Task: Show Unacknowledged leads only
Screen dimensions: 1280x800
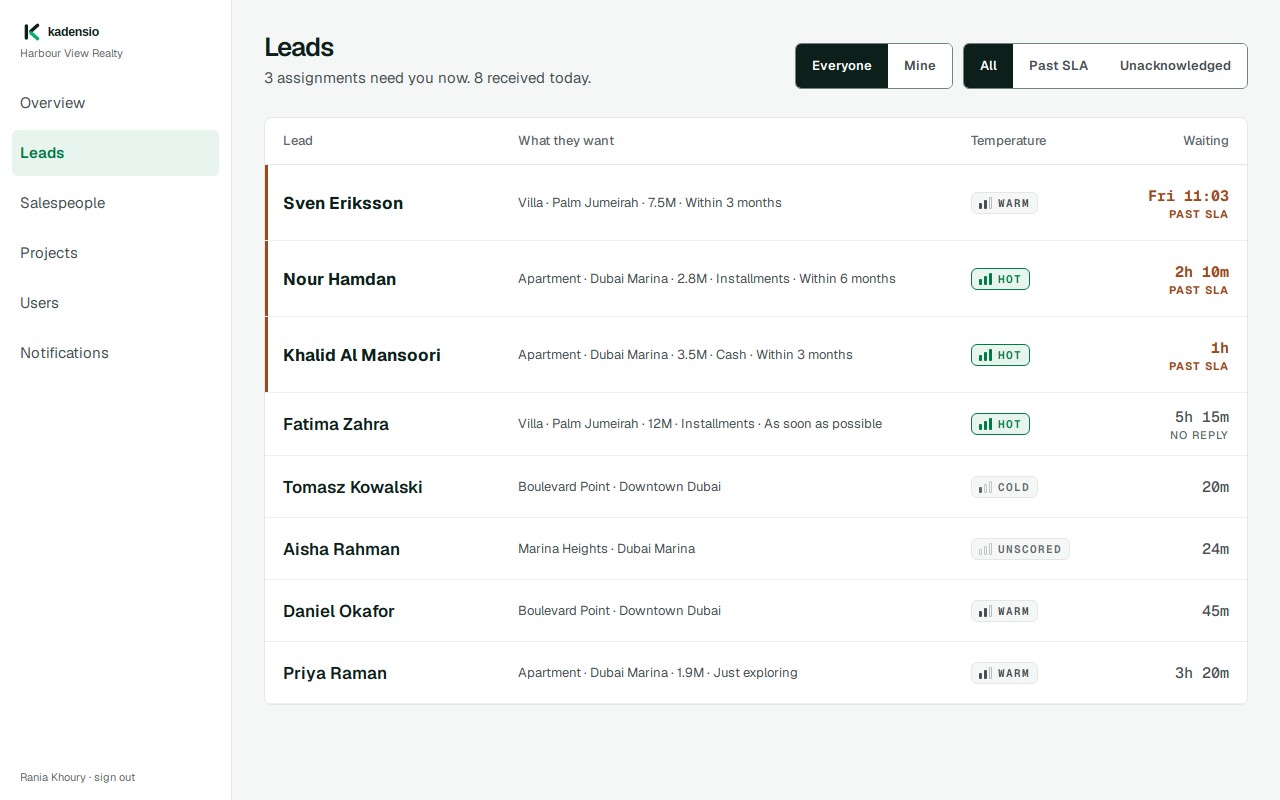Action: tap(1175, 66)
